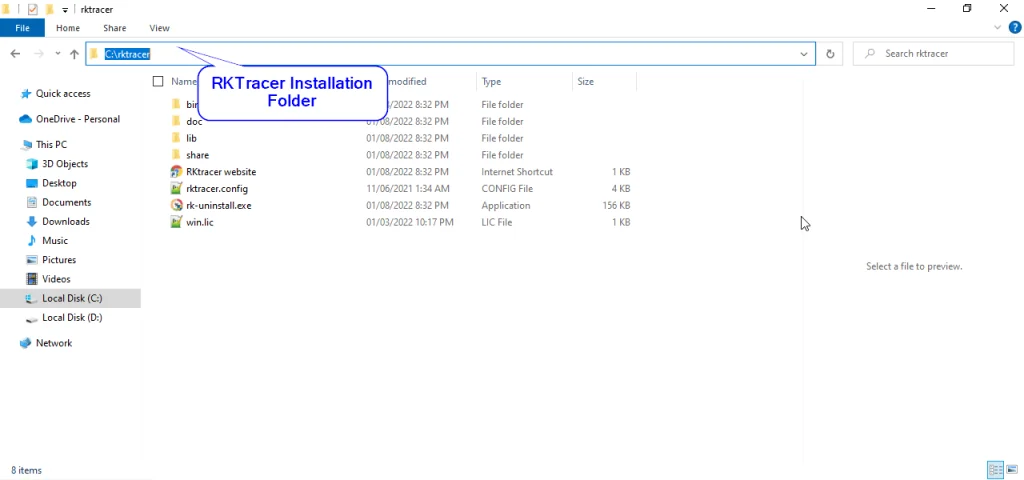Open Quick access in navigation pane

click(63, 94)
